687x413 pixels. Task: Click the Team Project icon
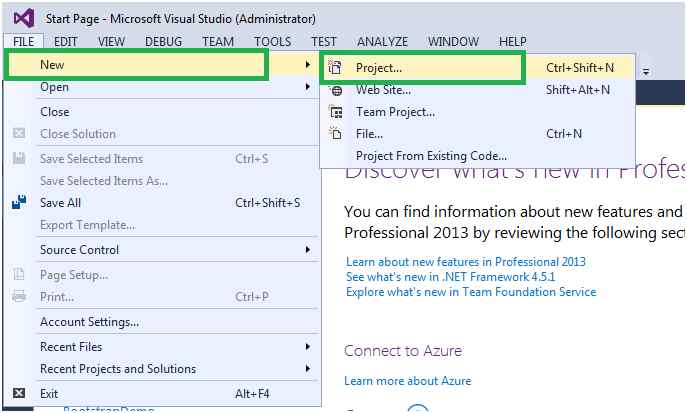tap(336, 112)
